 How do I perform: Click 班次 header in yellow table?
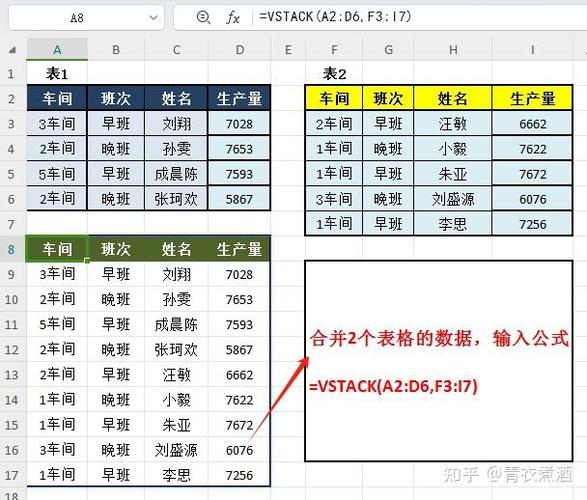[388, 98]
